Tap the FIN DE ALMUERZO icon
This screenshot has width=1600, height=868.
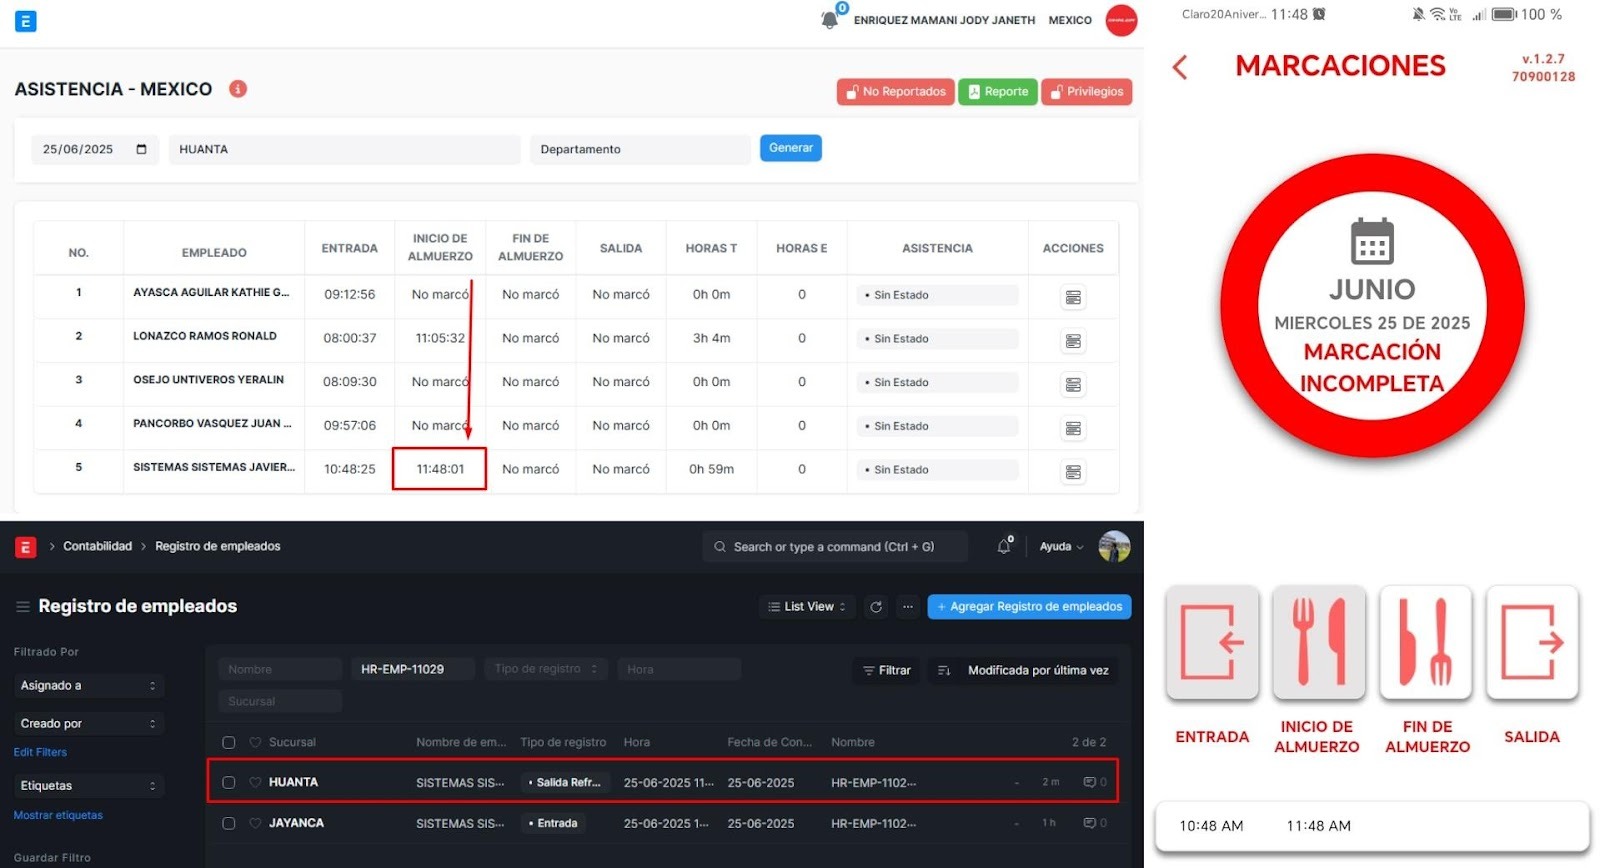(x=1425, y=642)
